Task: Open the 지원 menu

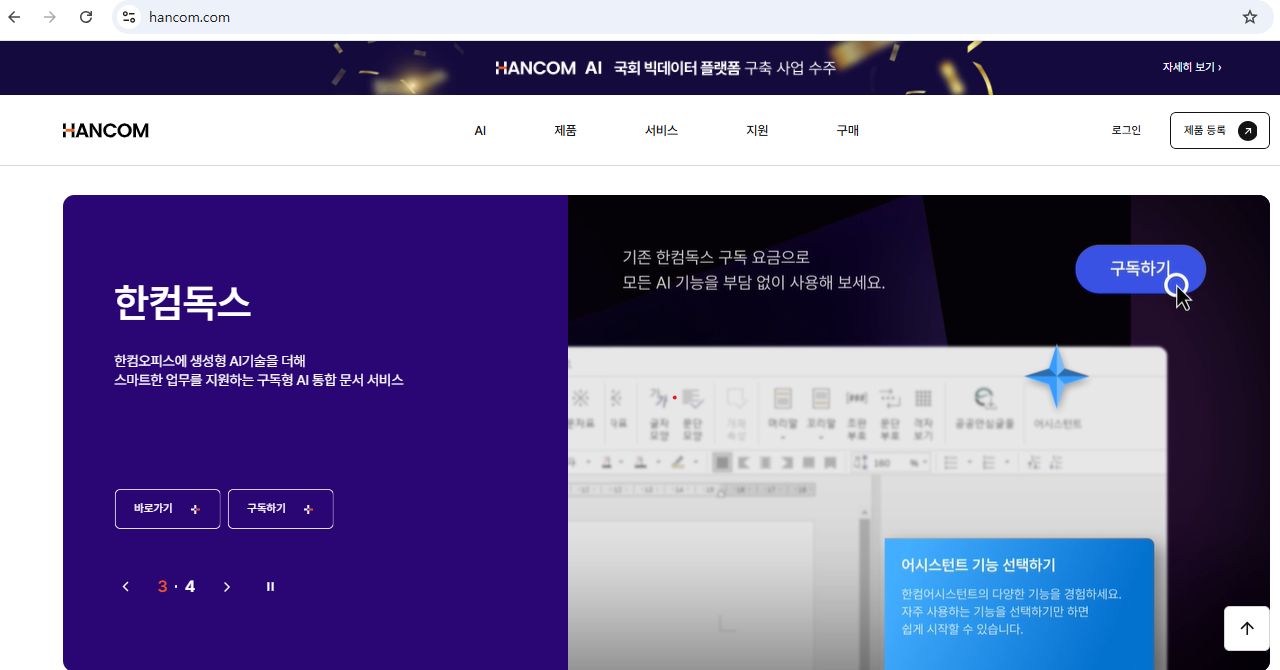Action: (x=757, y=130)
